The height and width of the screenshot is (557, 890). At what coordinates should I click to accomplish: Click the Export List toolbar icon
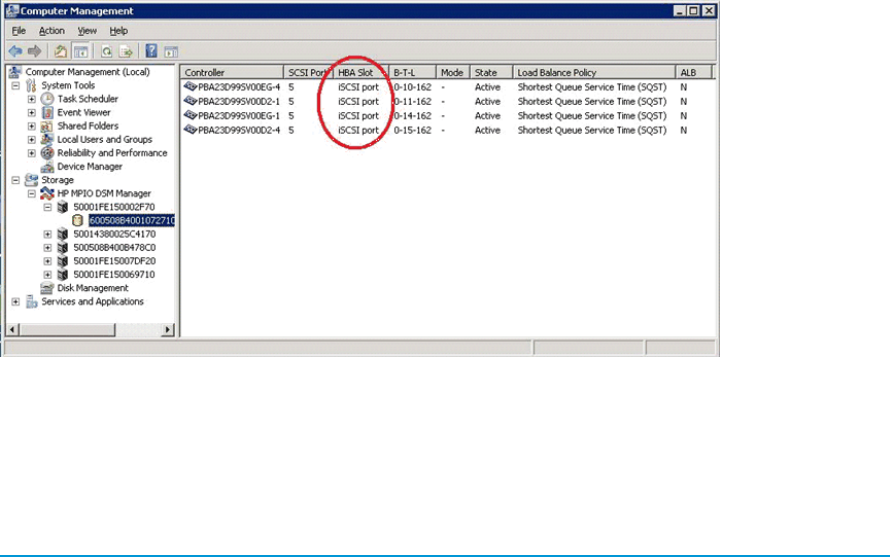(x=126, y=52)
